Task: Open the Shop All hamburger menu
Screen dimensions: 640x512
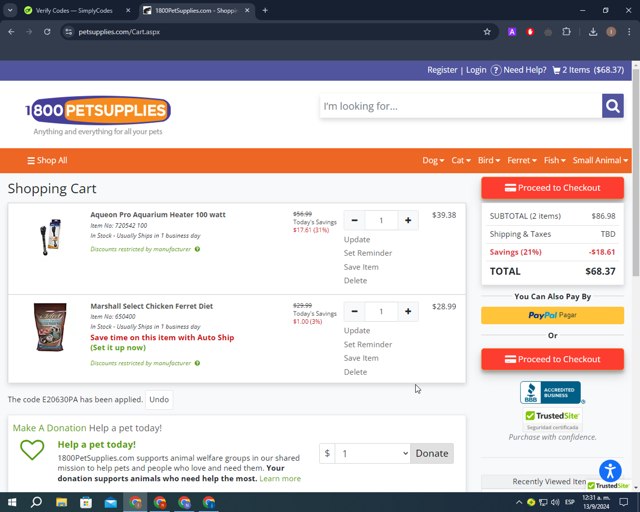Action: click(47, 160)
